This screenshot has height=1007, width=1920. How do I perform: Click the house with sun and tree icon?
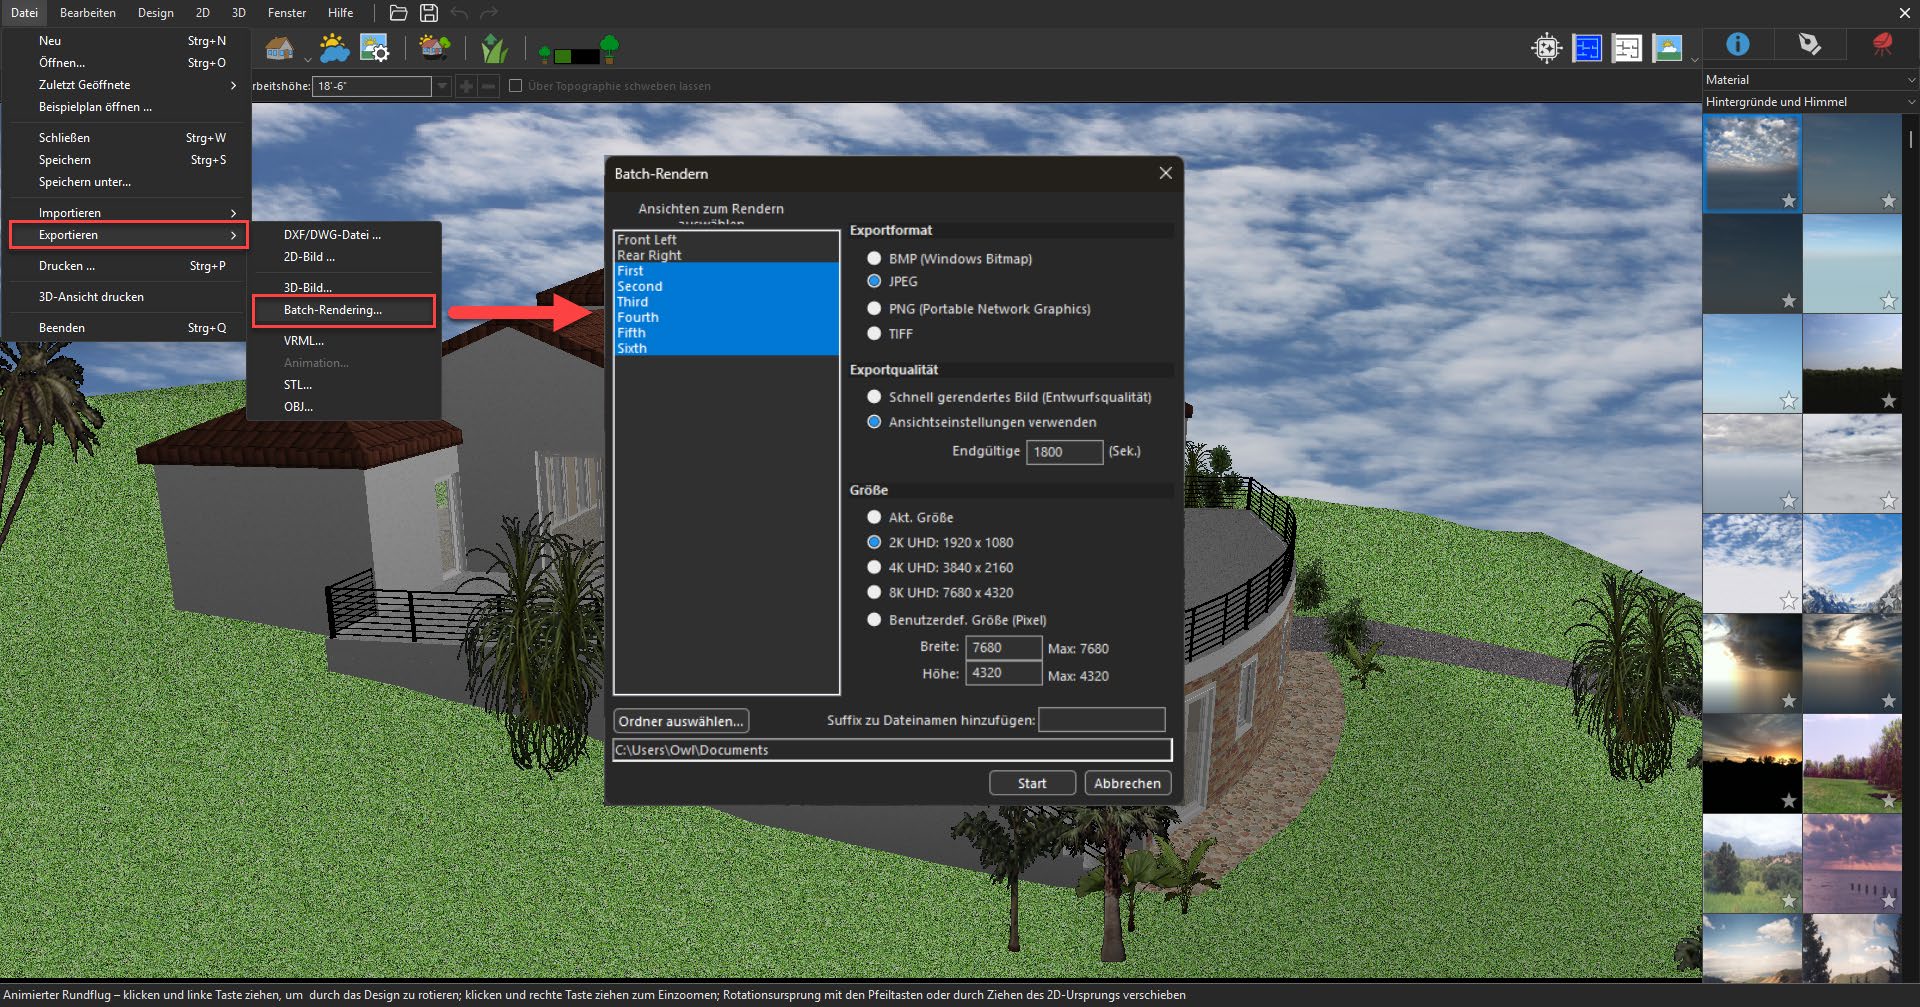pyautogui.click(x=434, y=48)
